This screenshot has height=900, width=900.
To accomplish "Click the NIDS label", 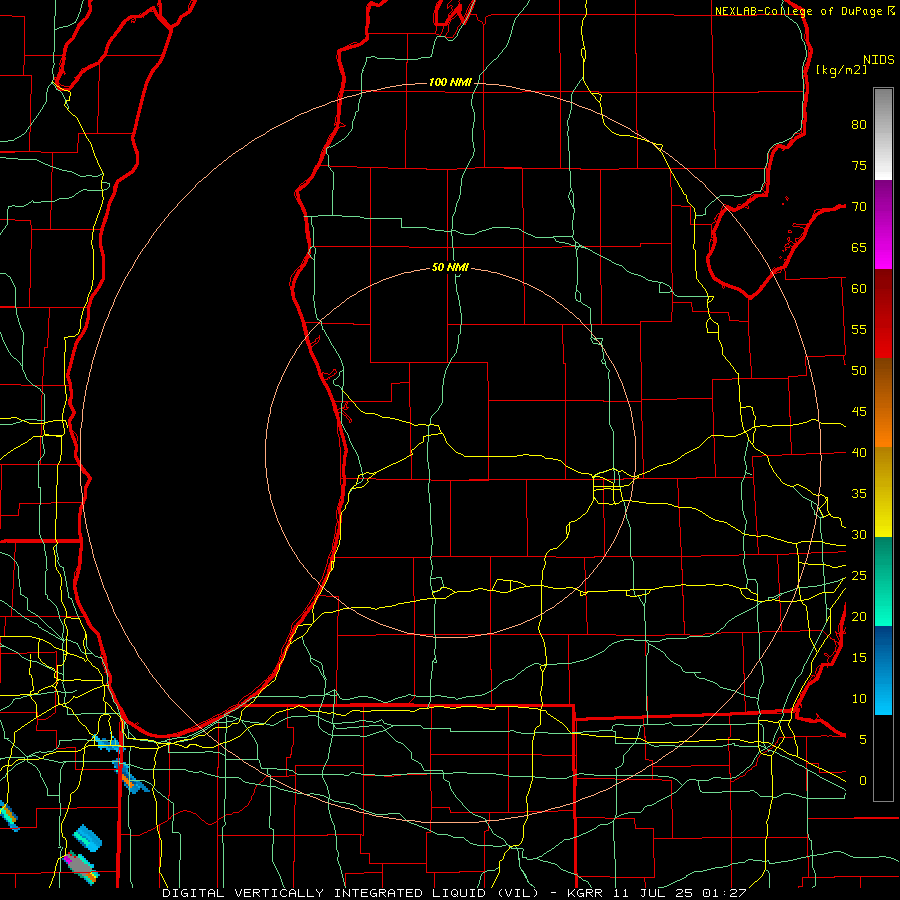I will tap(879, 60).
